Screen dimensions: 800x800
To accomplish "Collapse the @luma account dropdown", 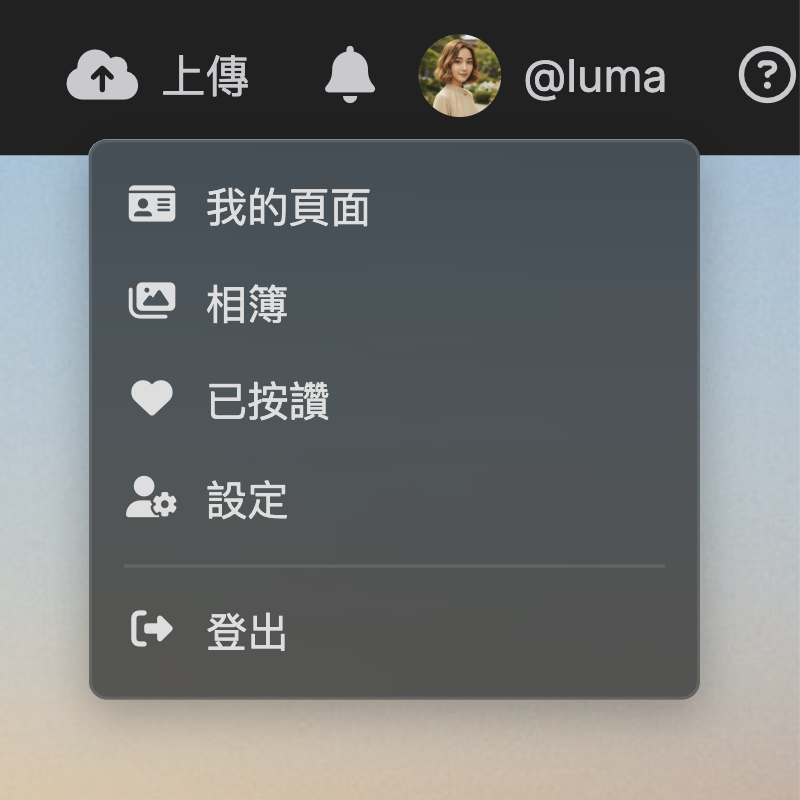I will pyautogui.click(x=595, y=77).
